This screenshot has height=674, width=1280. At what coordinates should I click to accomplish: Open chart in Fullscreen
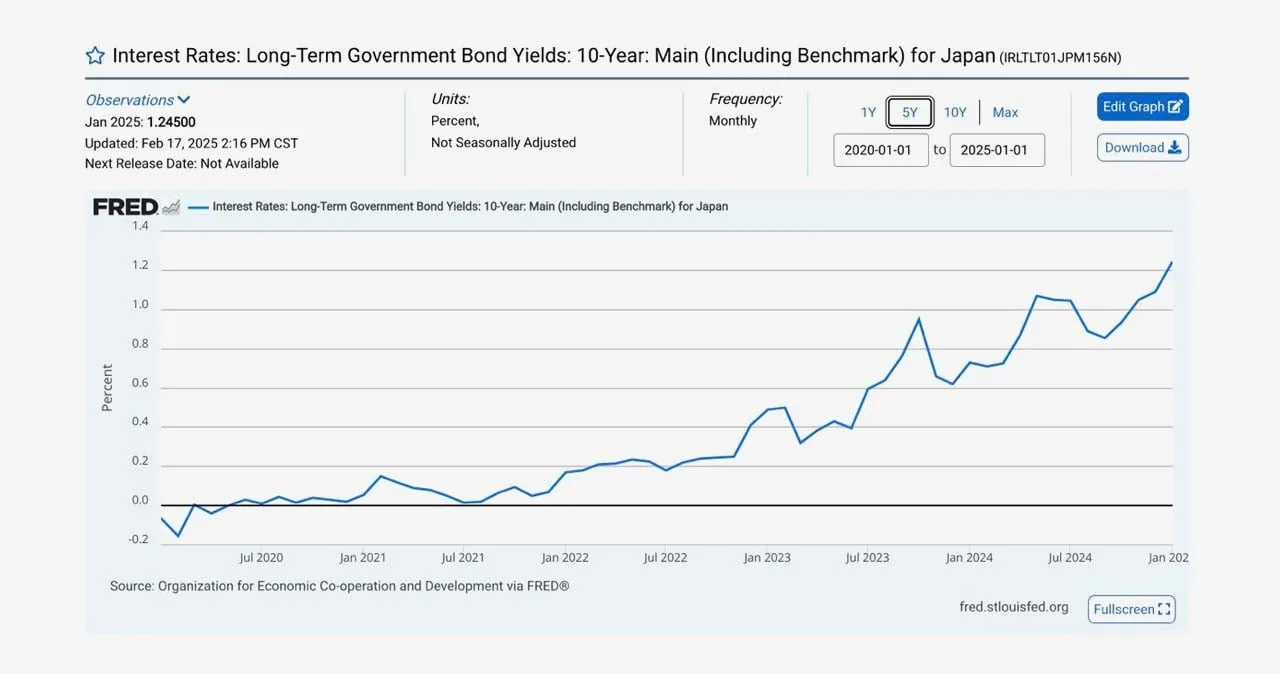(x=1131, y=609)
